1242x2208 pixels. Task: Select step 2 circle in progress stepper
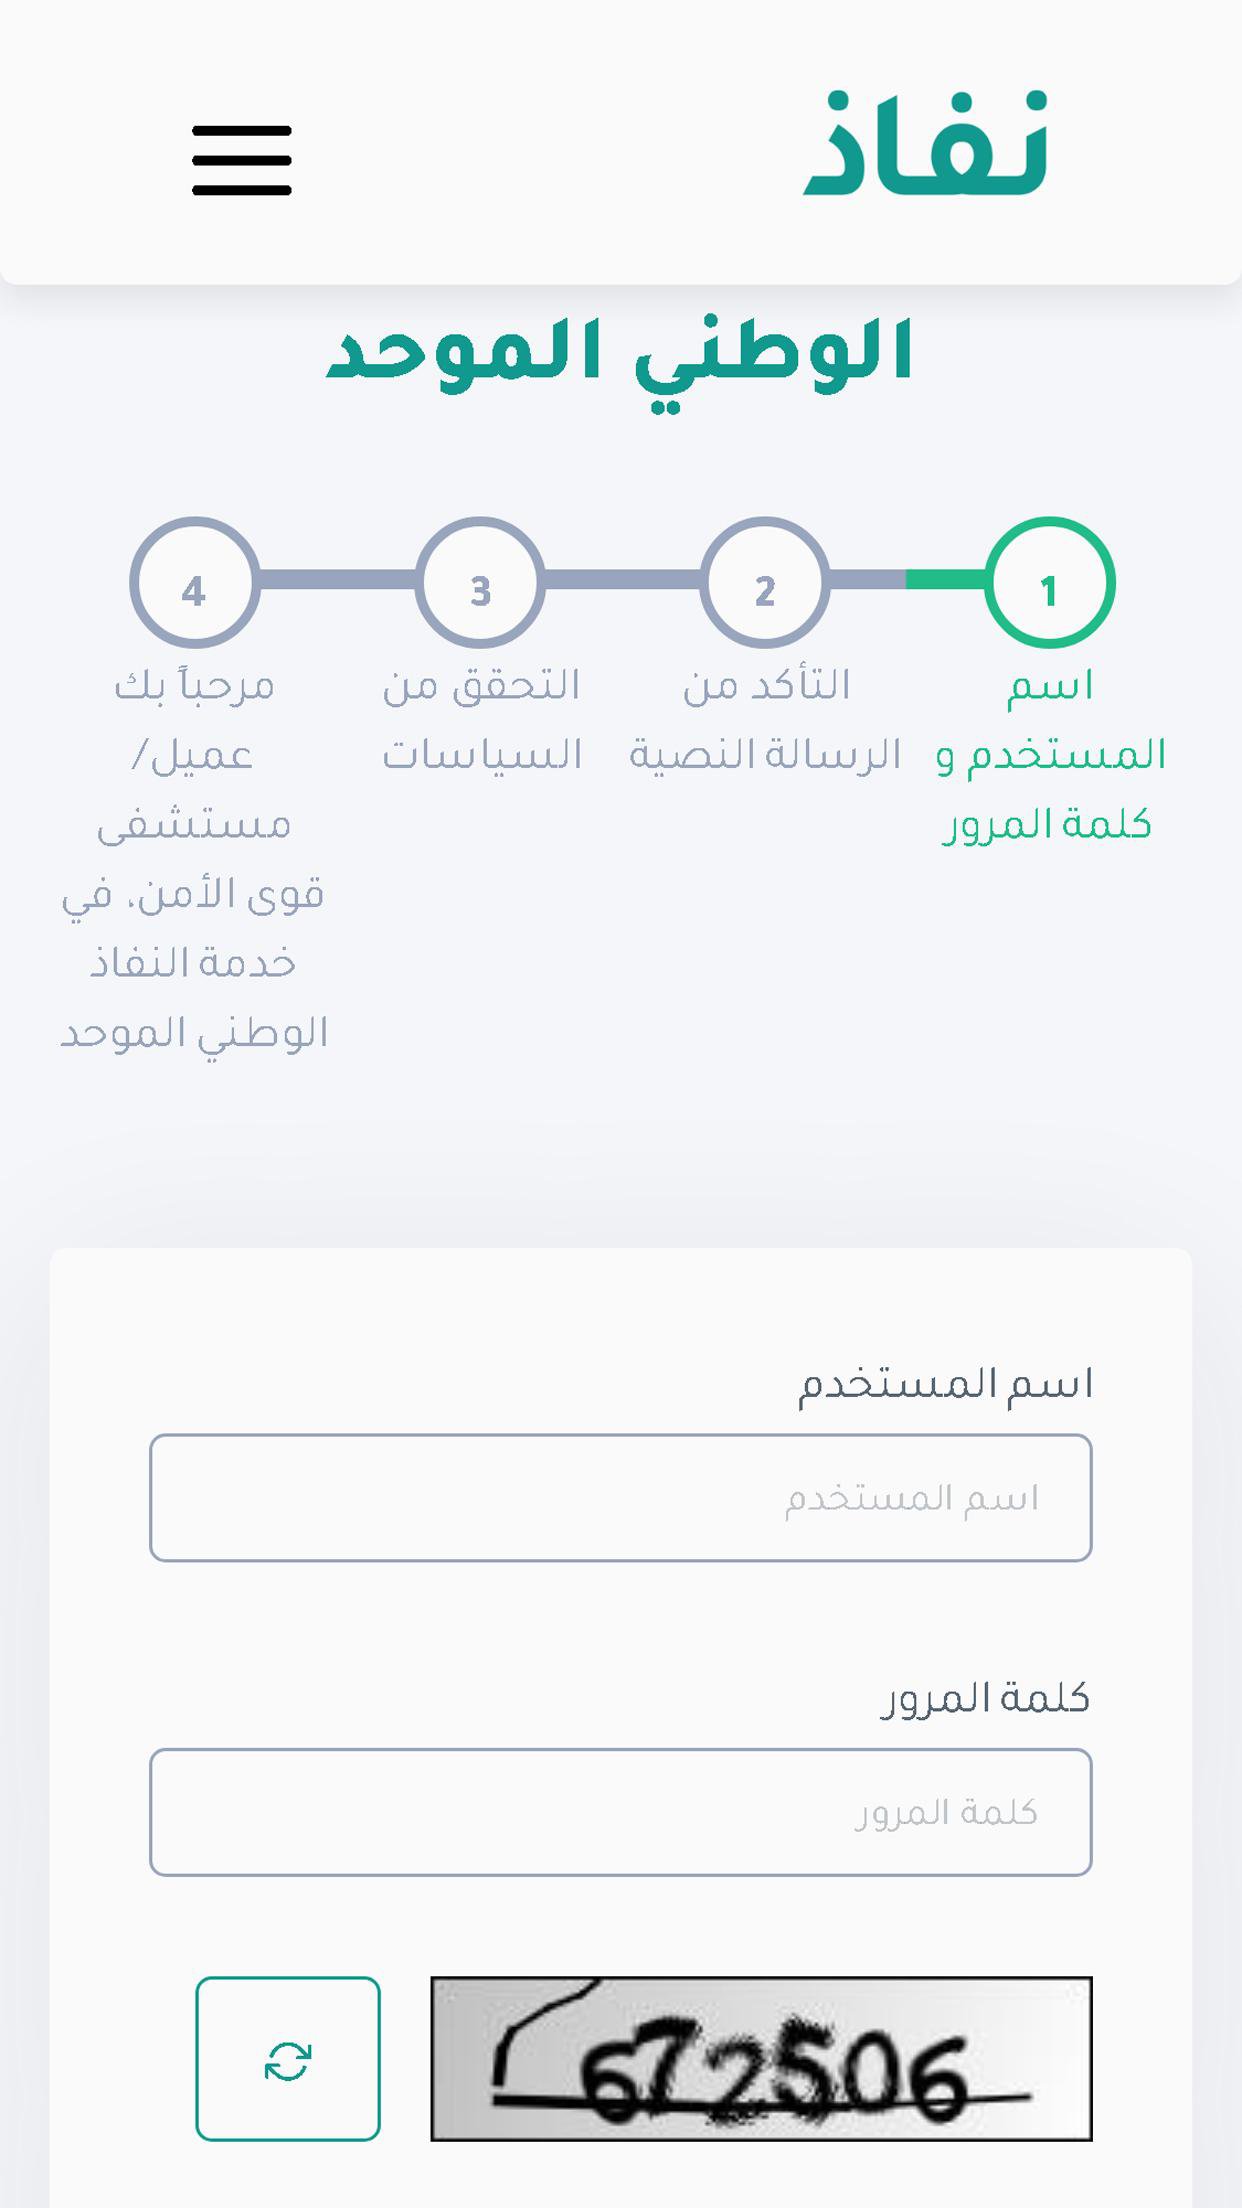[x=765, y=582]
